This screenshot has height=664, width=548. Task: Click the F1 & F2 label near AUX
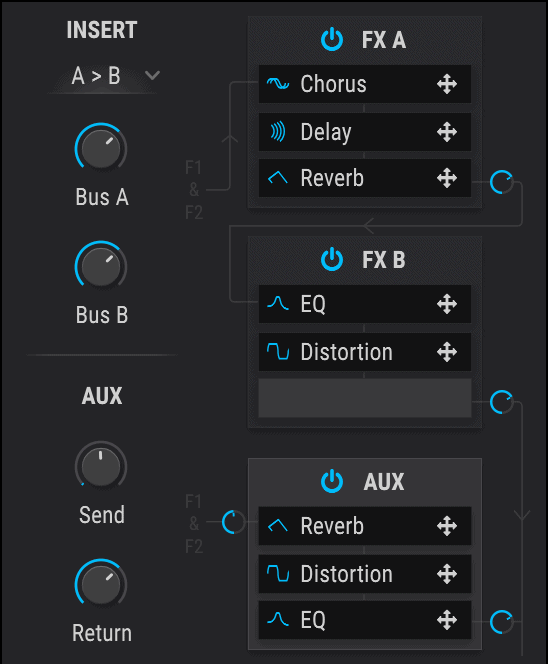click(x=194, y=524)
